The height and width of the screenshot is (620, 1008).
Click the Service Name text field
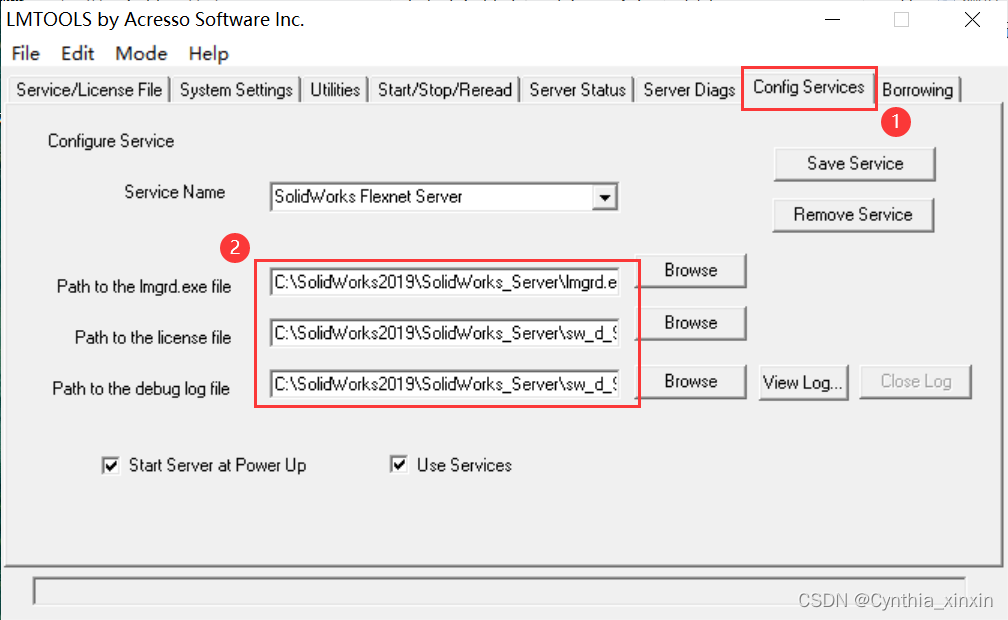(x=432, y=197)
